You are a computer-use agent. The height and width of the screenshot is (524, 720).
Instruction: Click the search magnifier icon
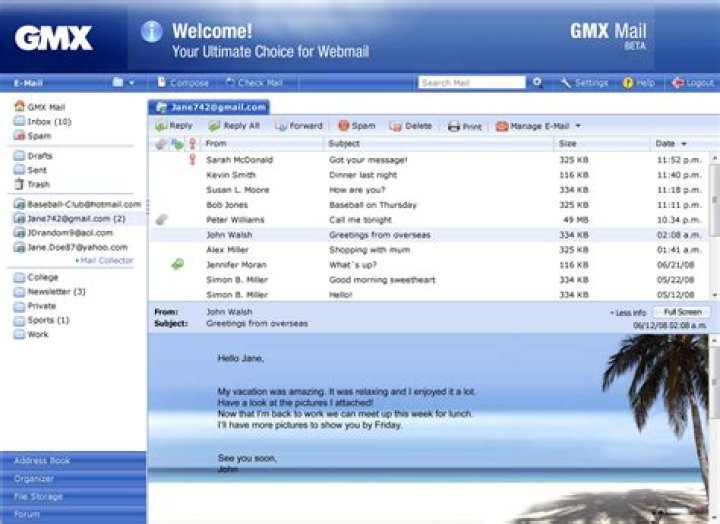[x=538, y=83]
